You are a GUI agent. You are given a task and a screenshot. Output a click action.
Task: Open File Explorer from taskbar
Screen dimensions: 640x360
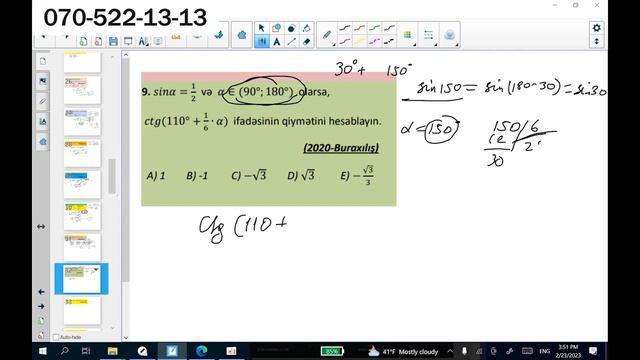click(112, 351)
